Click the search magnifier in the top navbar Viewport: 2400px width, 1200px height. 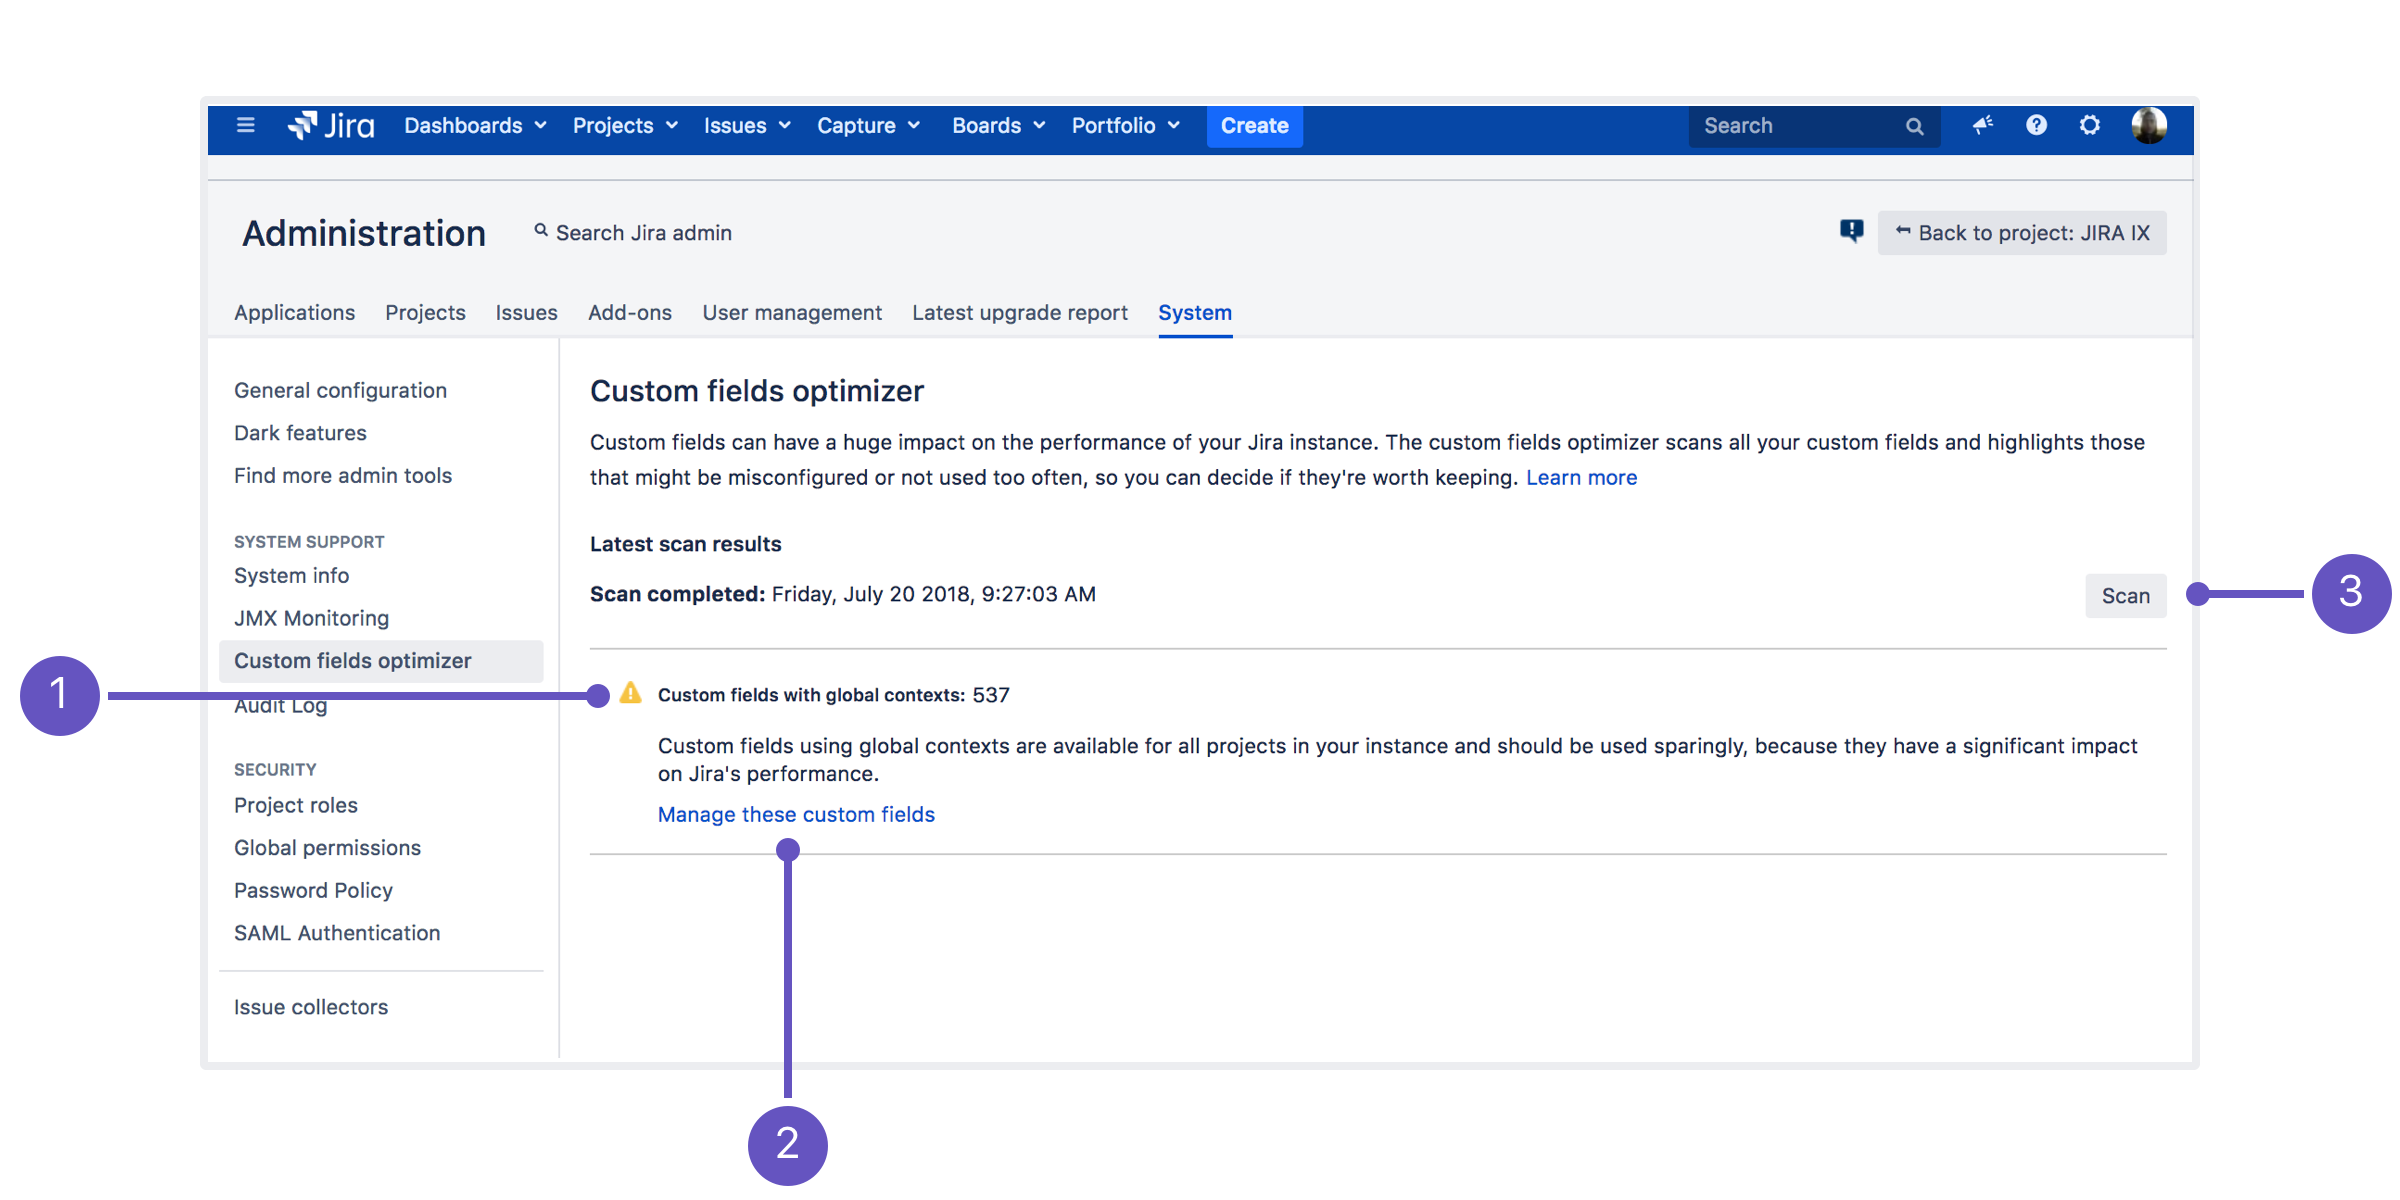(x=1914, y=126)
